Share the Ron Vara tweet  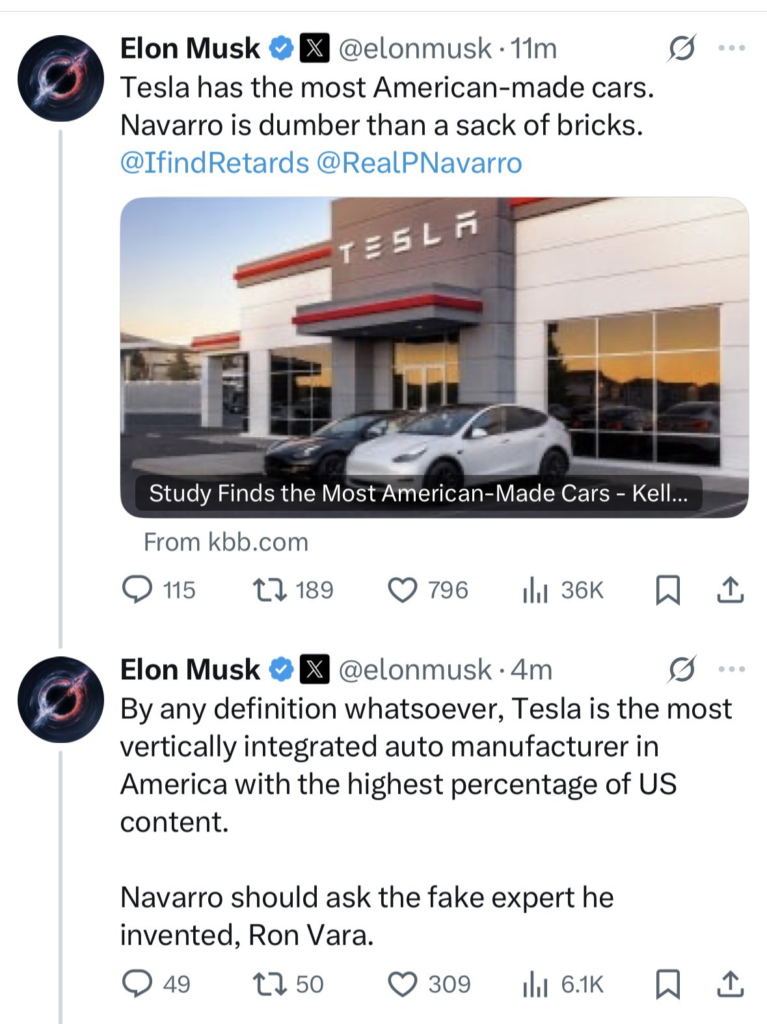[731, 985]
